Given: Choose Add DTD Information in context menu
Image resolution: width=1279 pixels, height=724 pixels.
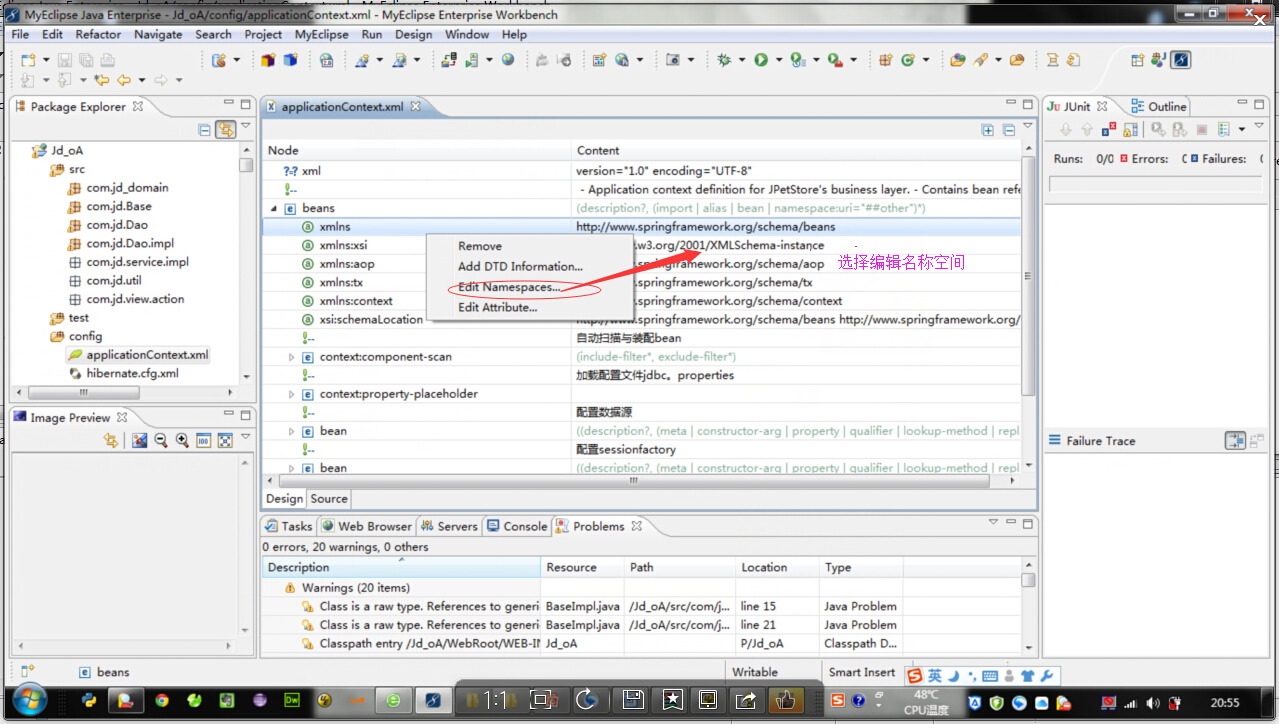Looking at the screenshot, I should (x=520, y=266).
